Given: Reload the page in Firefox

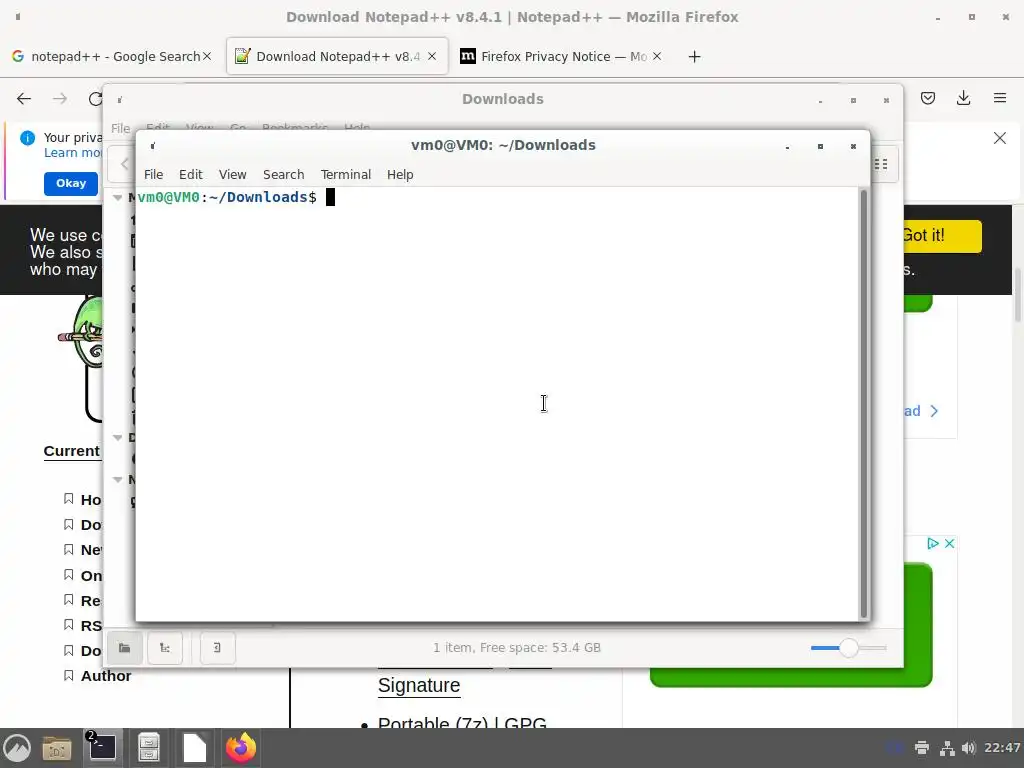Looking at the screenshot, I should coord(95,99).
